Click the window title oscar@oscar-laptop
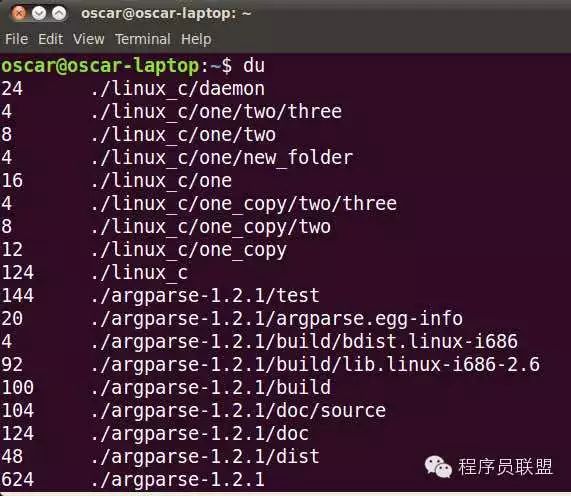Image resolution: width=571 pixels, height=496 pixels. click(166, 13)
